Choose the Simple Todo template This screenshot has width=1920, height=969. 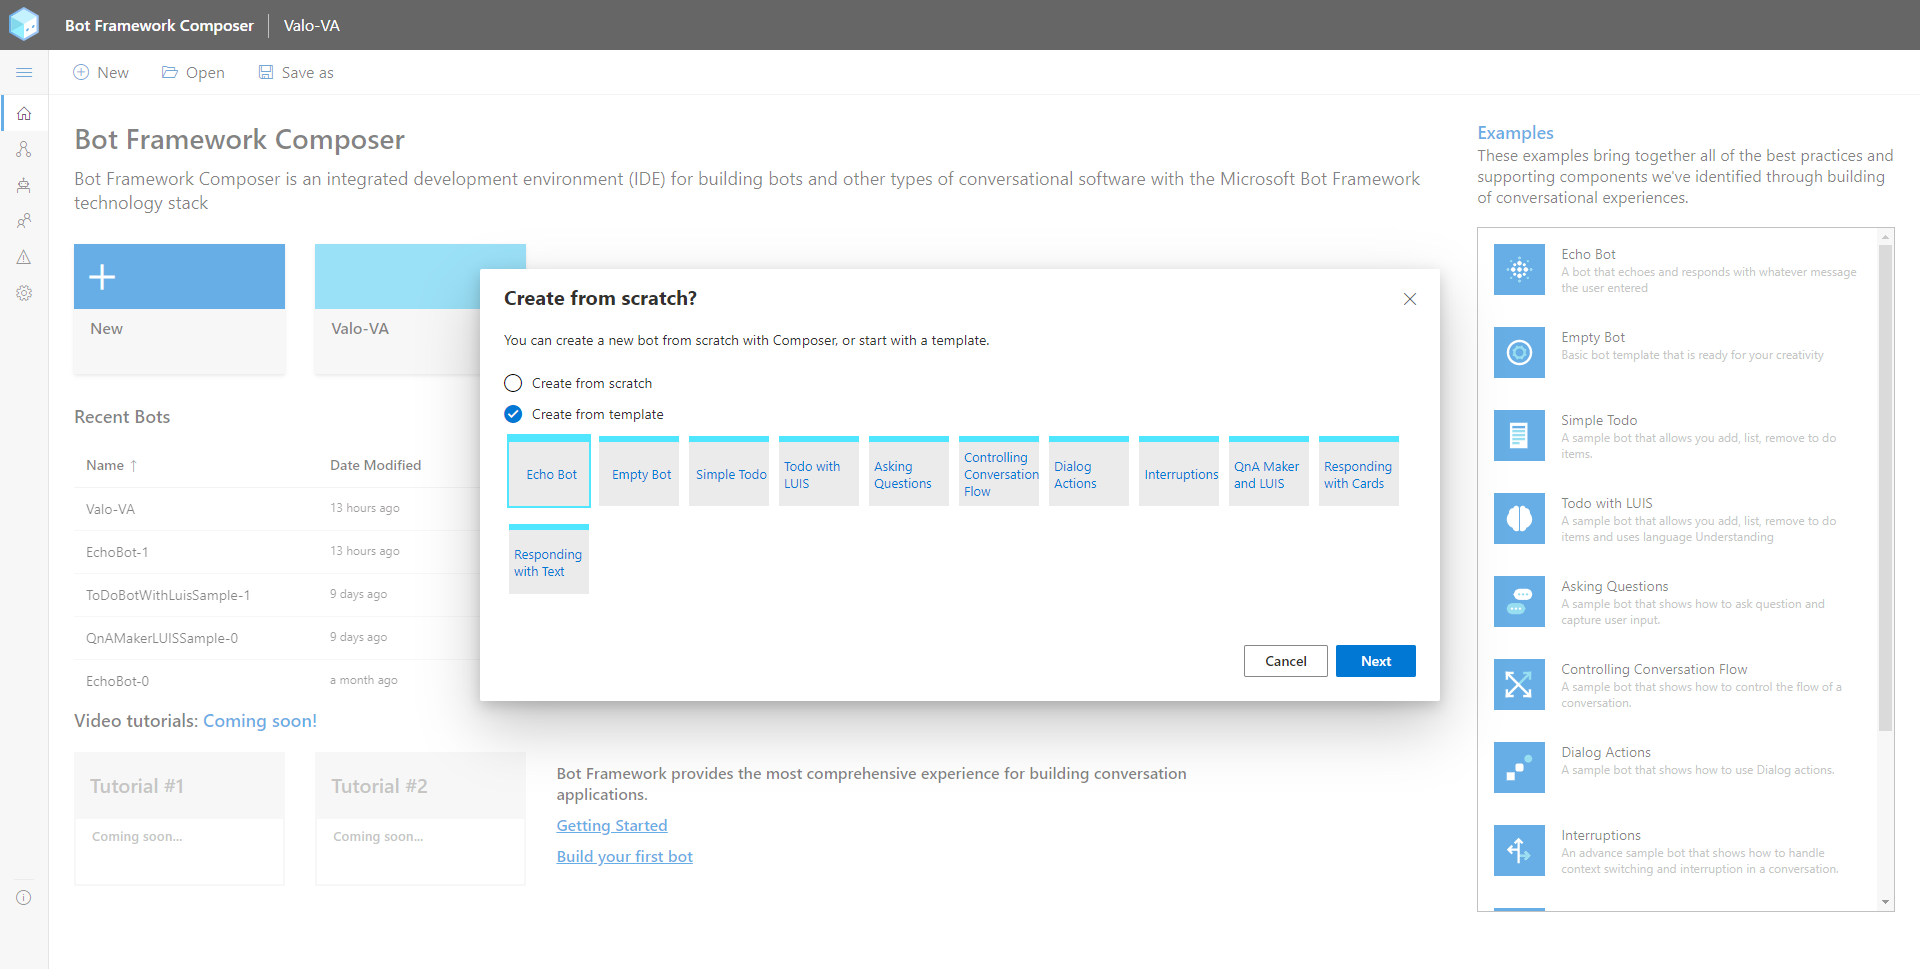(729, 471)
